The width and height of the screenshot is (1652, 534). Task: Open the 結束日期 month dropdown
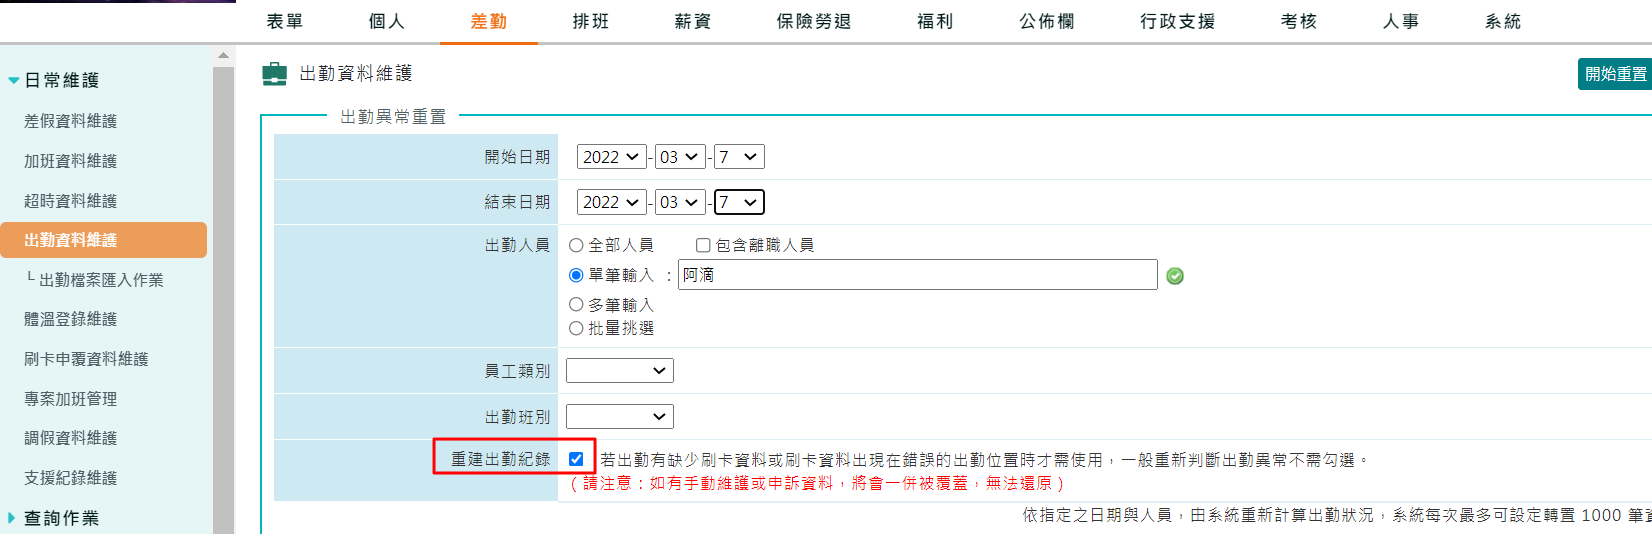[x=680, y=202]
